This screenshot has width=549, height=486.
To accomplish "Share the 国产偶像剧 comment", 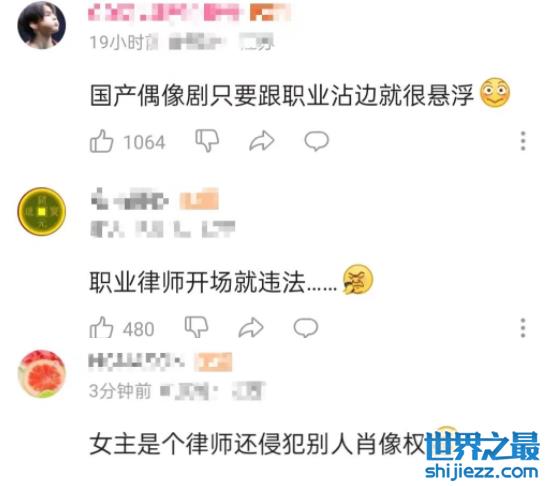I will tap(262, 141).
